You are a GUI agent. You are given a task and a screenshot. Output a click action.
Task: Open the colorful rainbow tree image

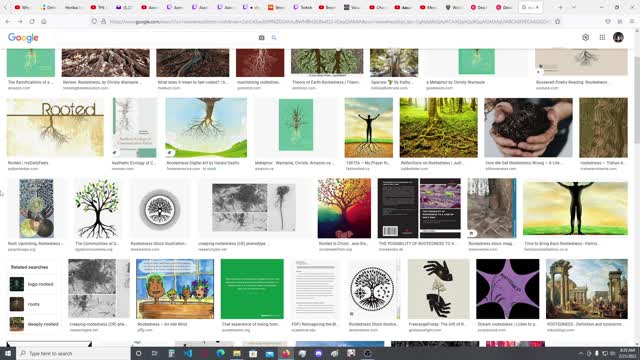[344, 208]
